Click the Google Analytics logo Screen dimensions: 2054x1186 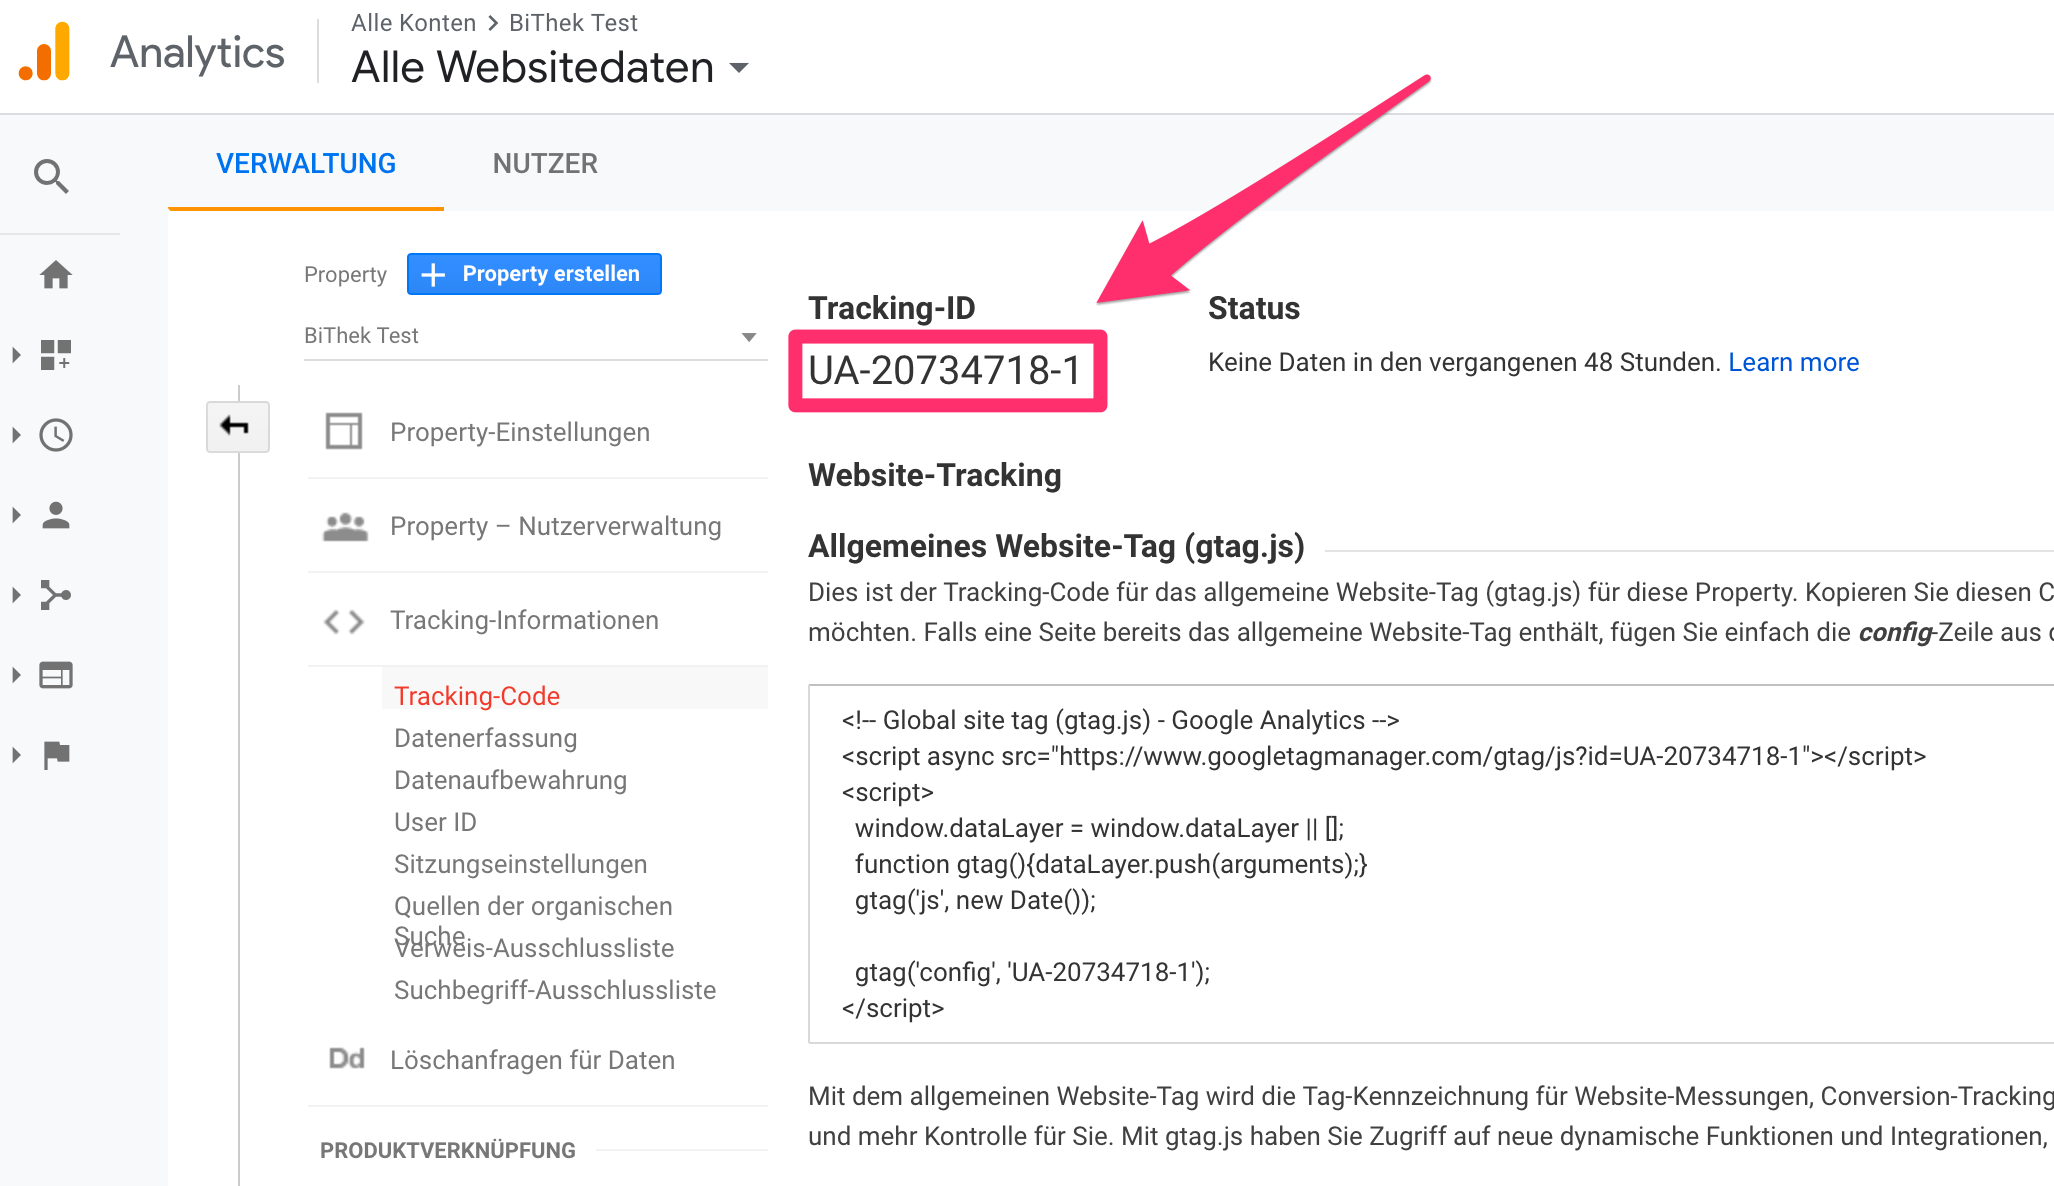pos(46,52)
